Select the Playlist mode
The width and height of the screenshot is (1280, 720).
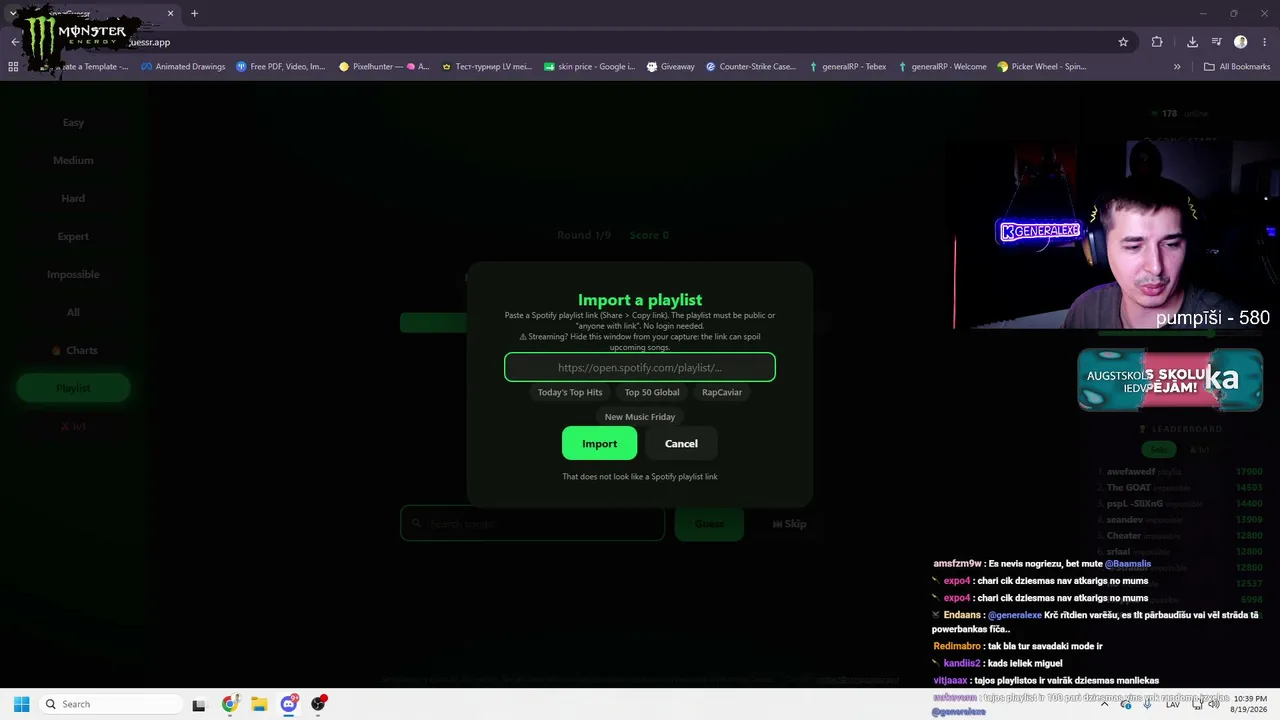[x=73, y=388]
